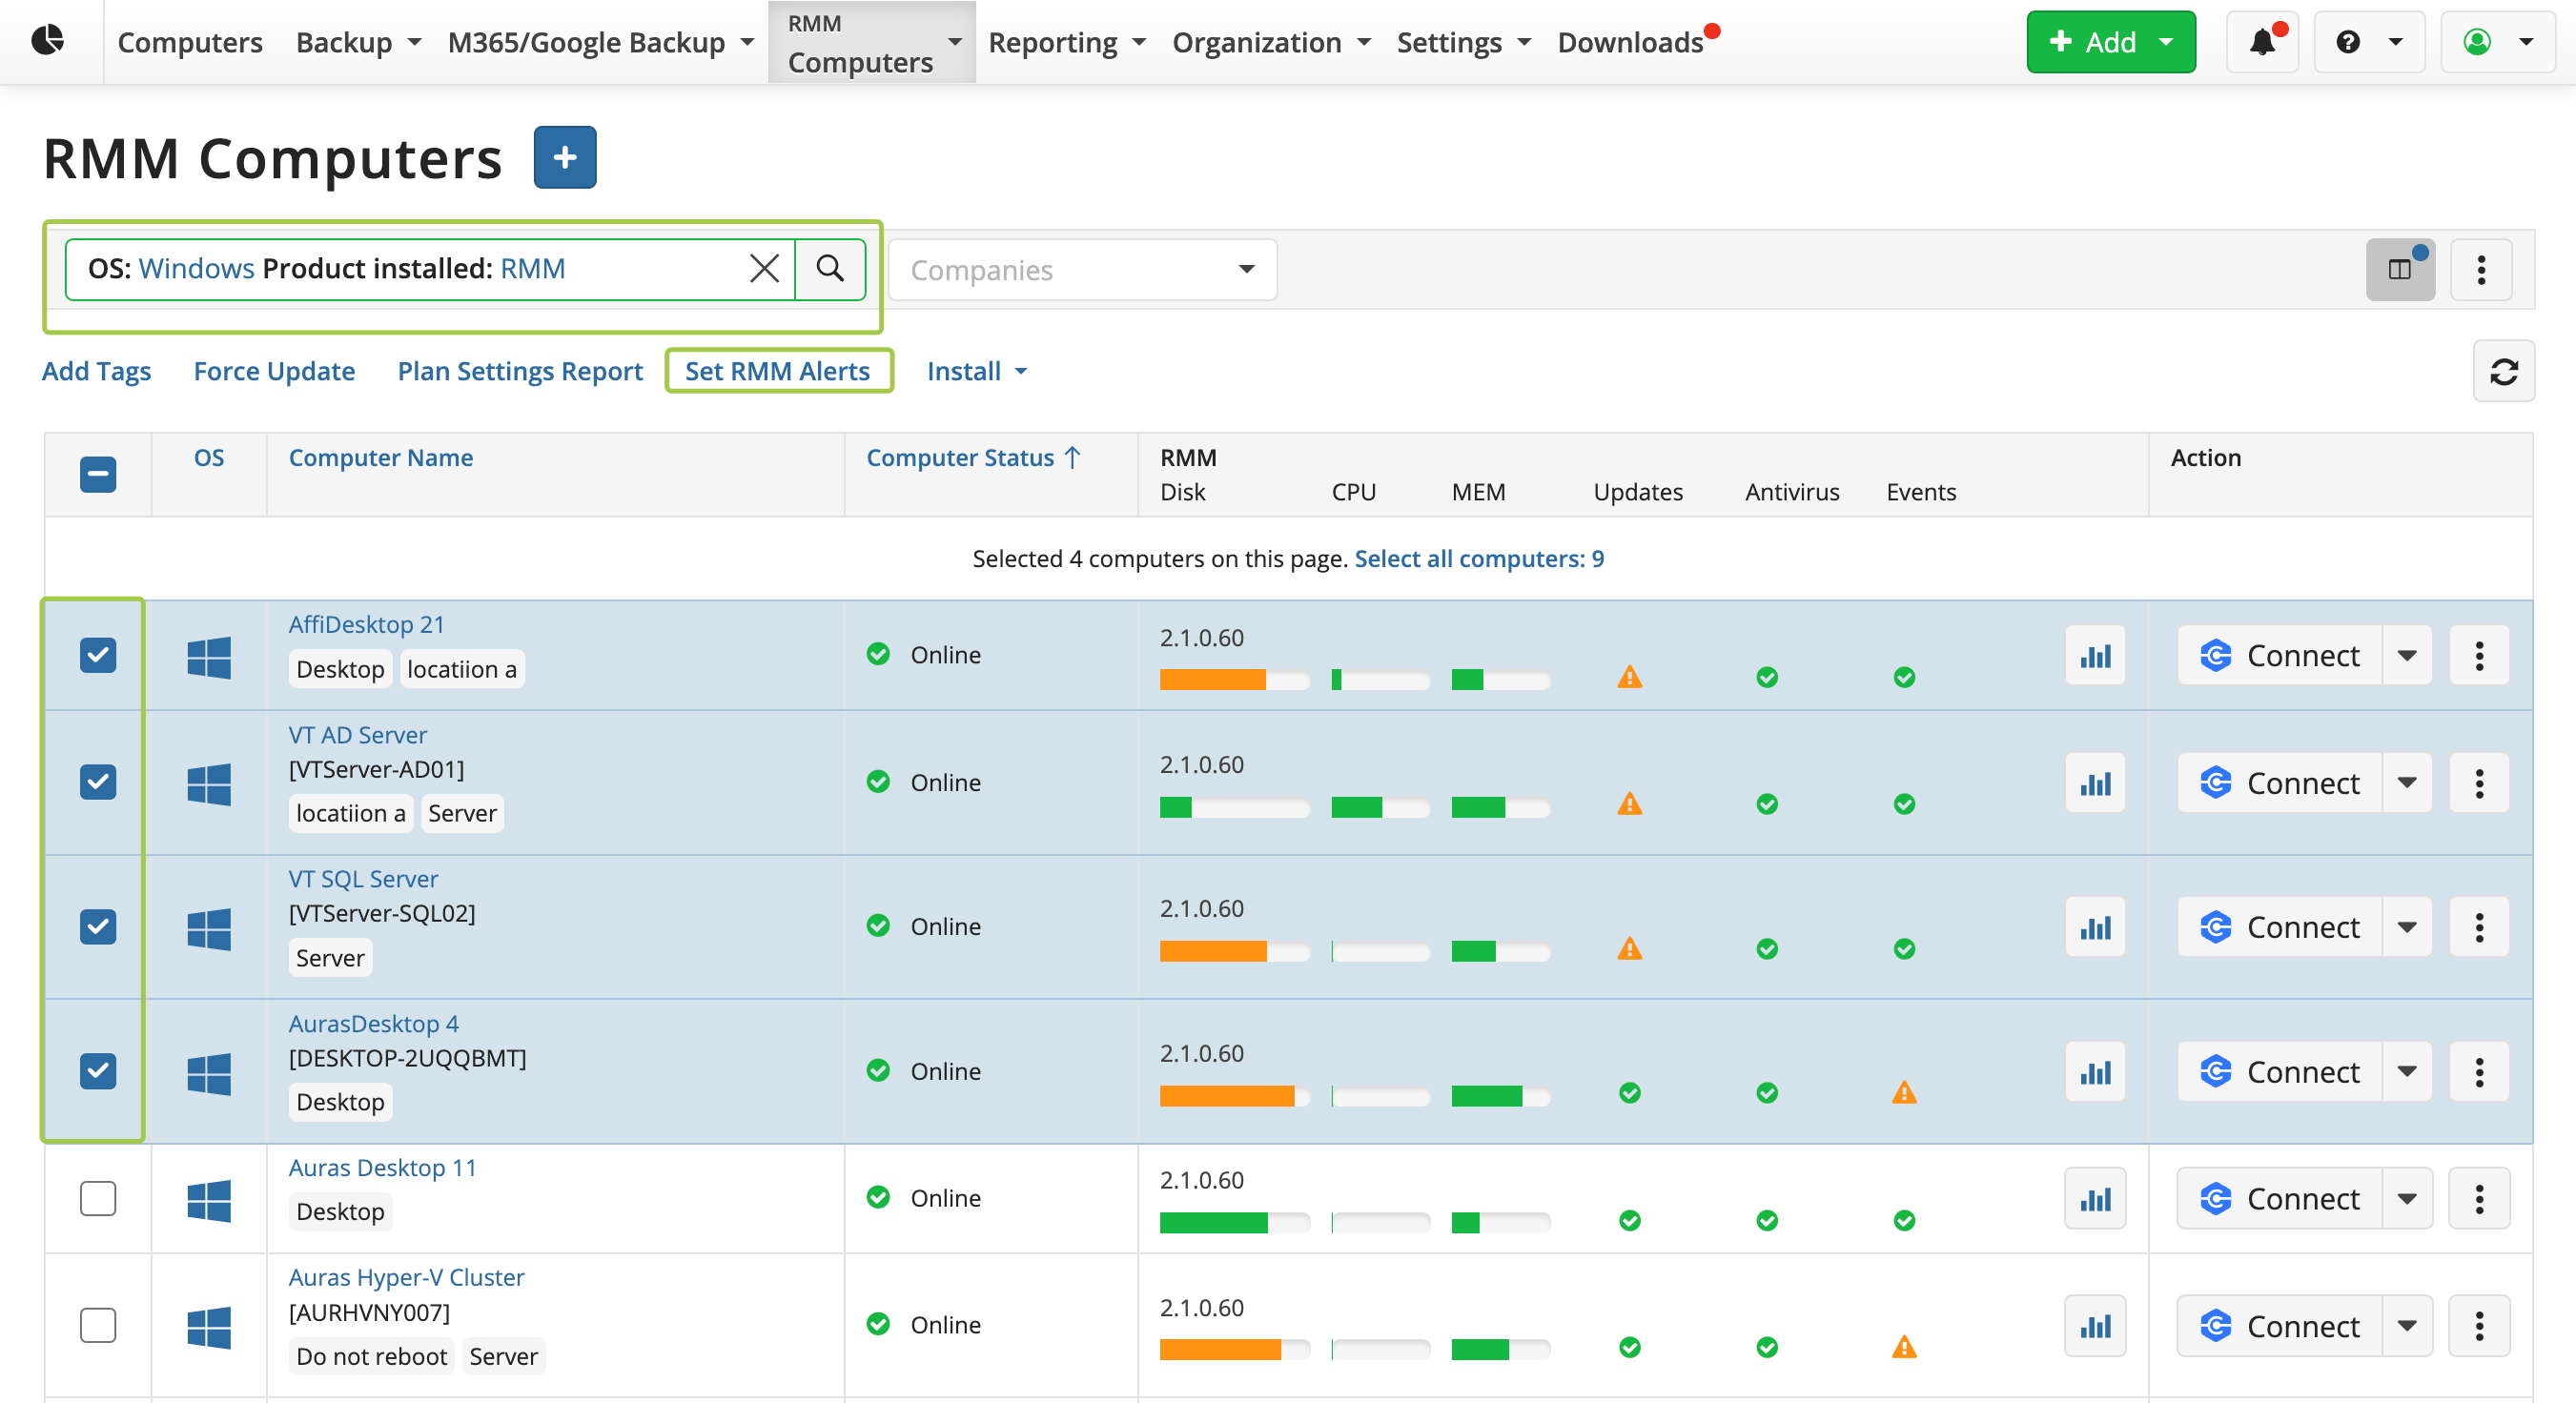This screenshot has height=1403, width=2576.
Task: Open the Computers menu item
Action: [x=190, y=42]
